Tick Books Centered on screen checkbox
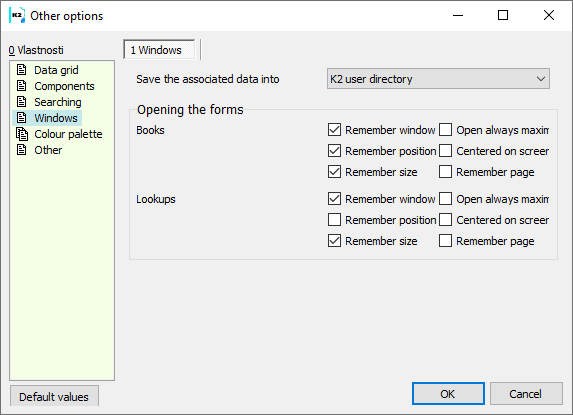Image resolution: width=573 pixels, height=415 pixels. [445, 151]
